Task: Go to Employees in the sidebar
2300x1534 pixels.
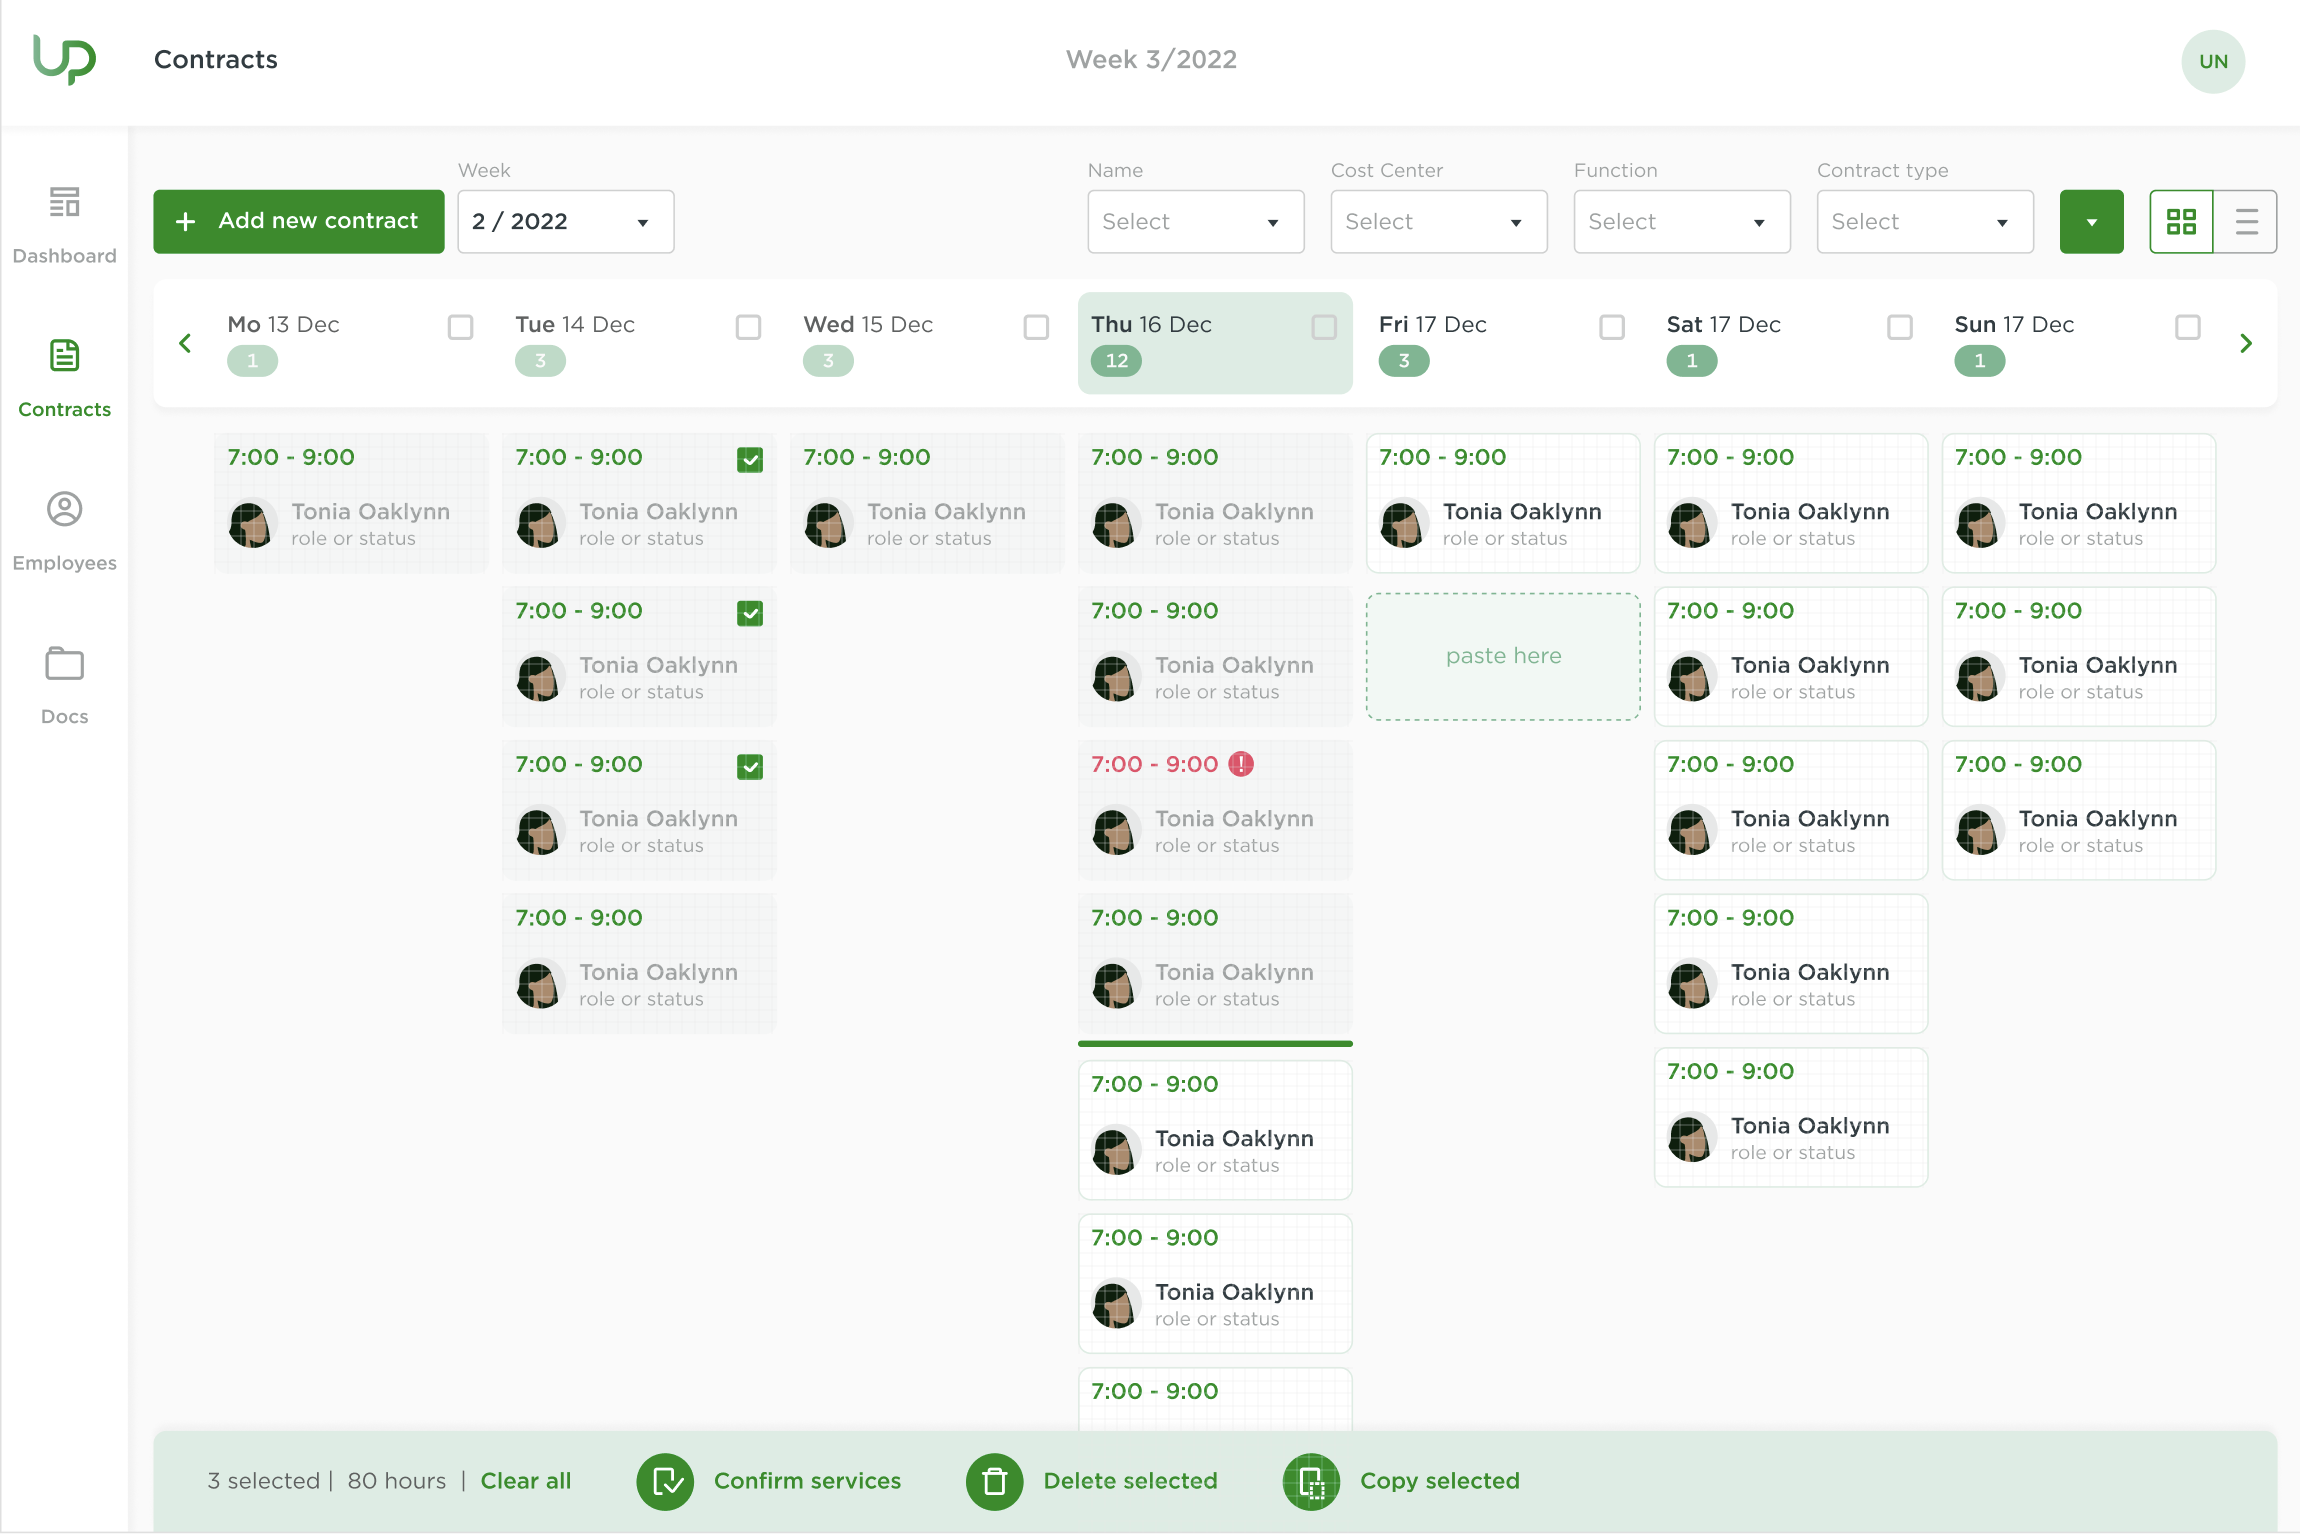Action: click(65, 530)
